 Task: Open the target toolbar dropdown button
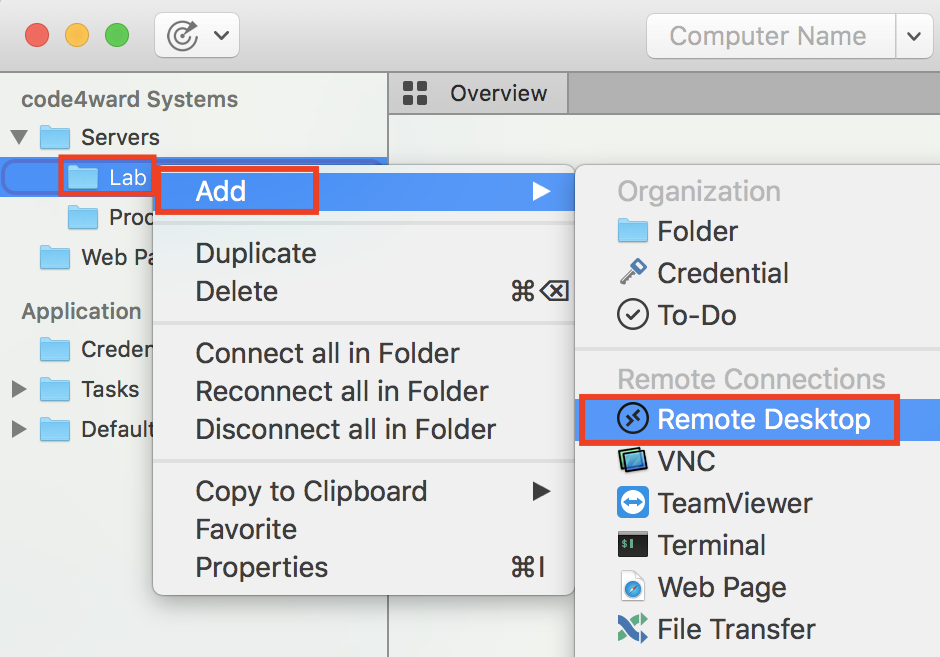pyautogui.click(x=197, y=37)
